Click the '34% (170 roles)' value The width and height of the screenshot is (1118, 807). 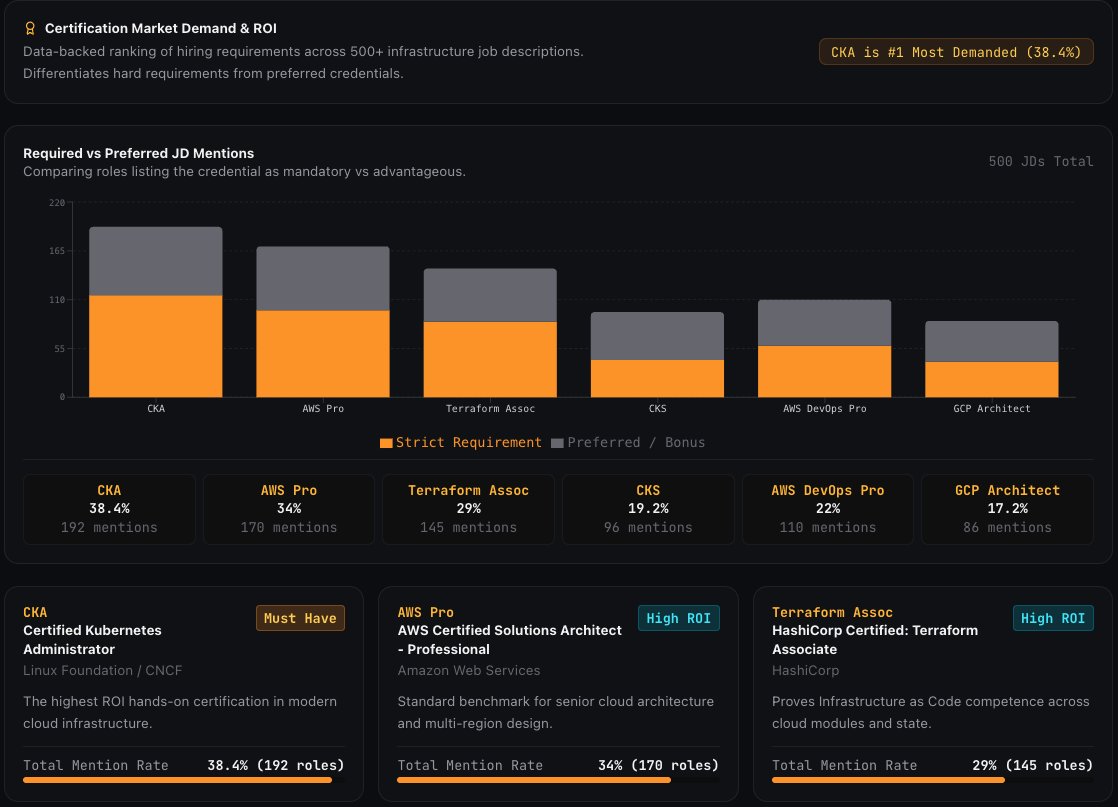[x=658, y=765]
